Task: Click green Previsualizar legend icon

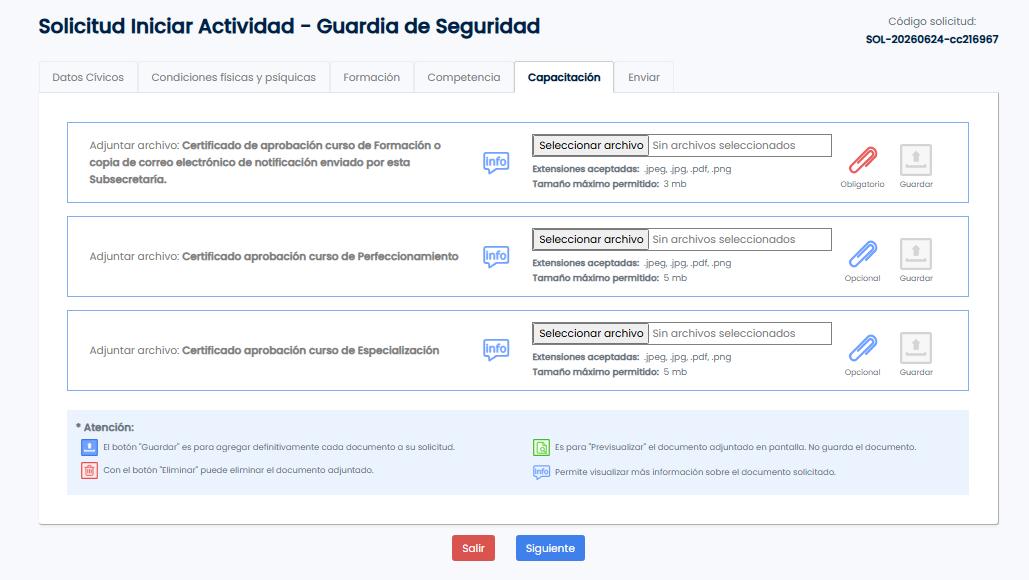Action: point(541,447)
